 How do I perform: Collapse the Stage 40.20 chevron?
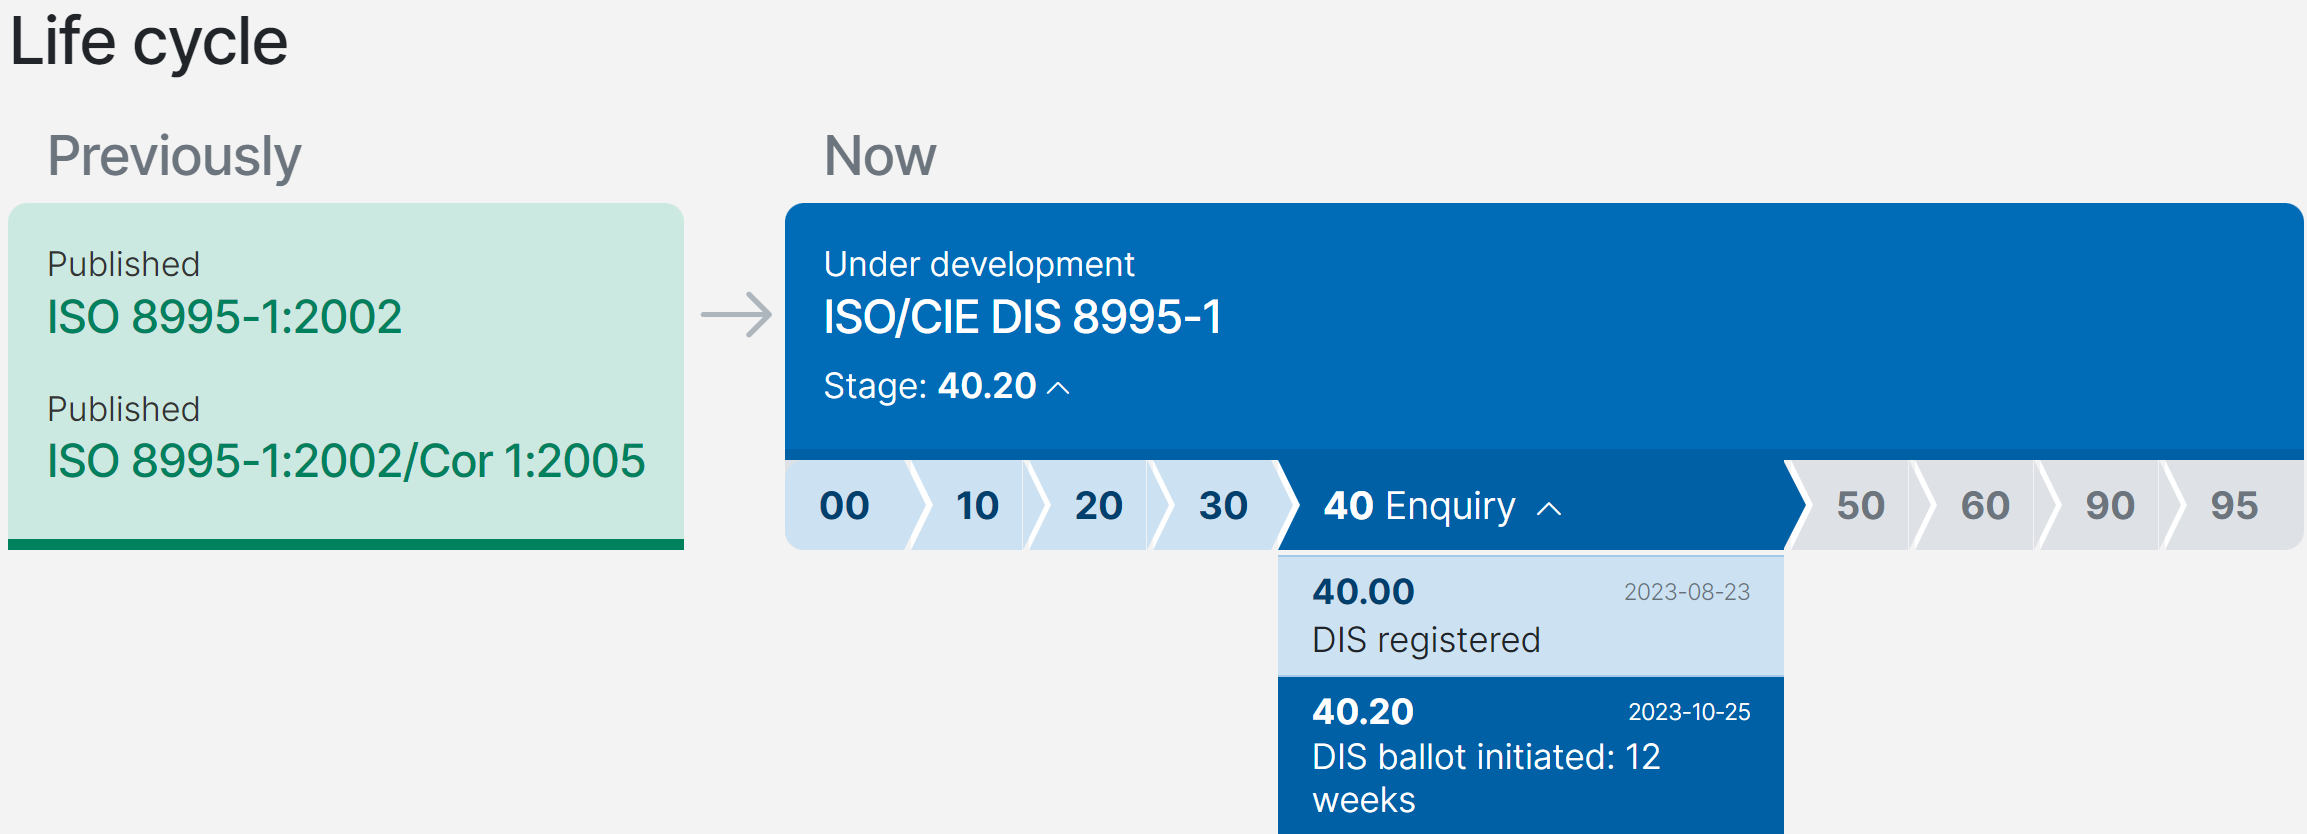tap(1058, 388)
